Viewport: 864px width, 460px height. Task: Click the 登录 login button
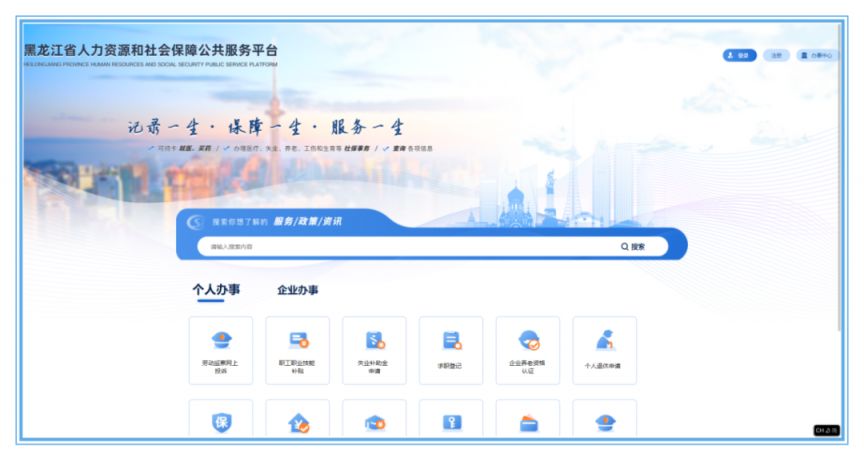[739, 55]
